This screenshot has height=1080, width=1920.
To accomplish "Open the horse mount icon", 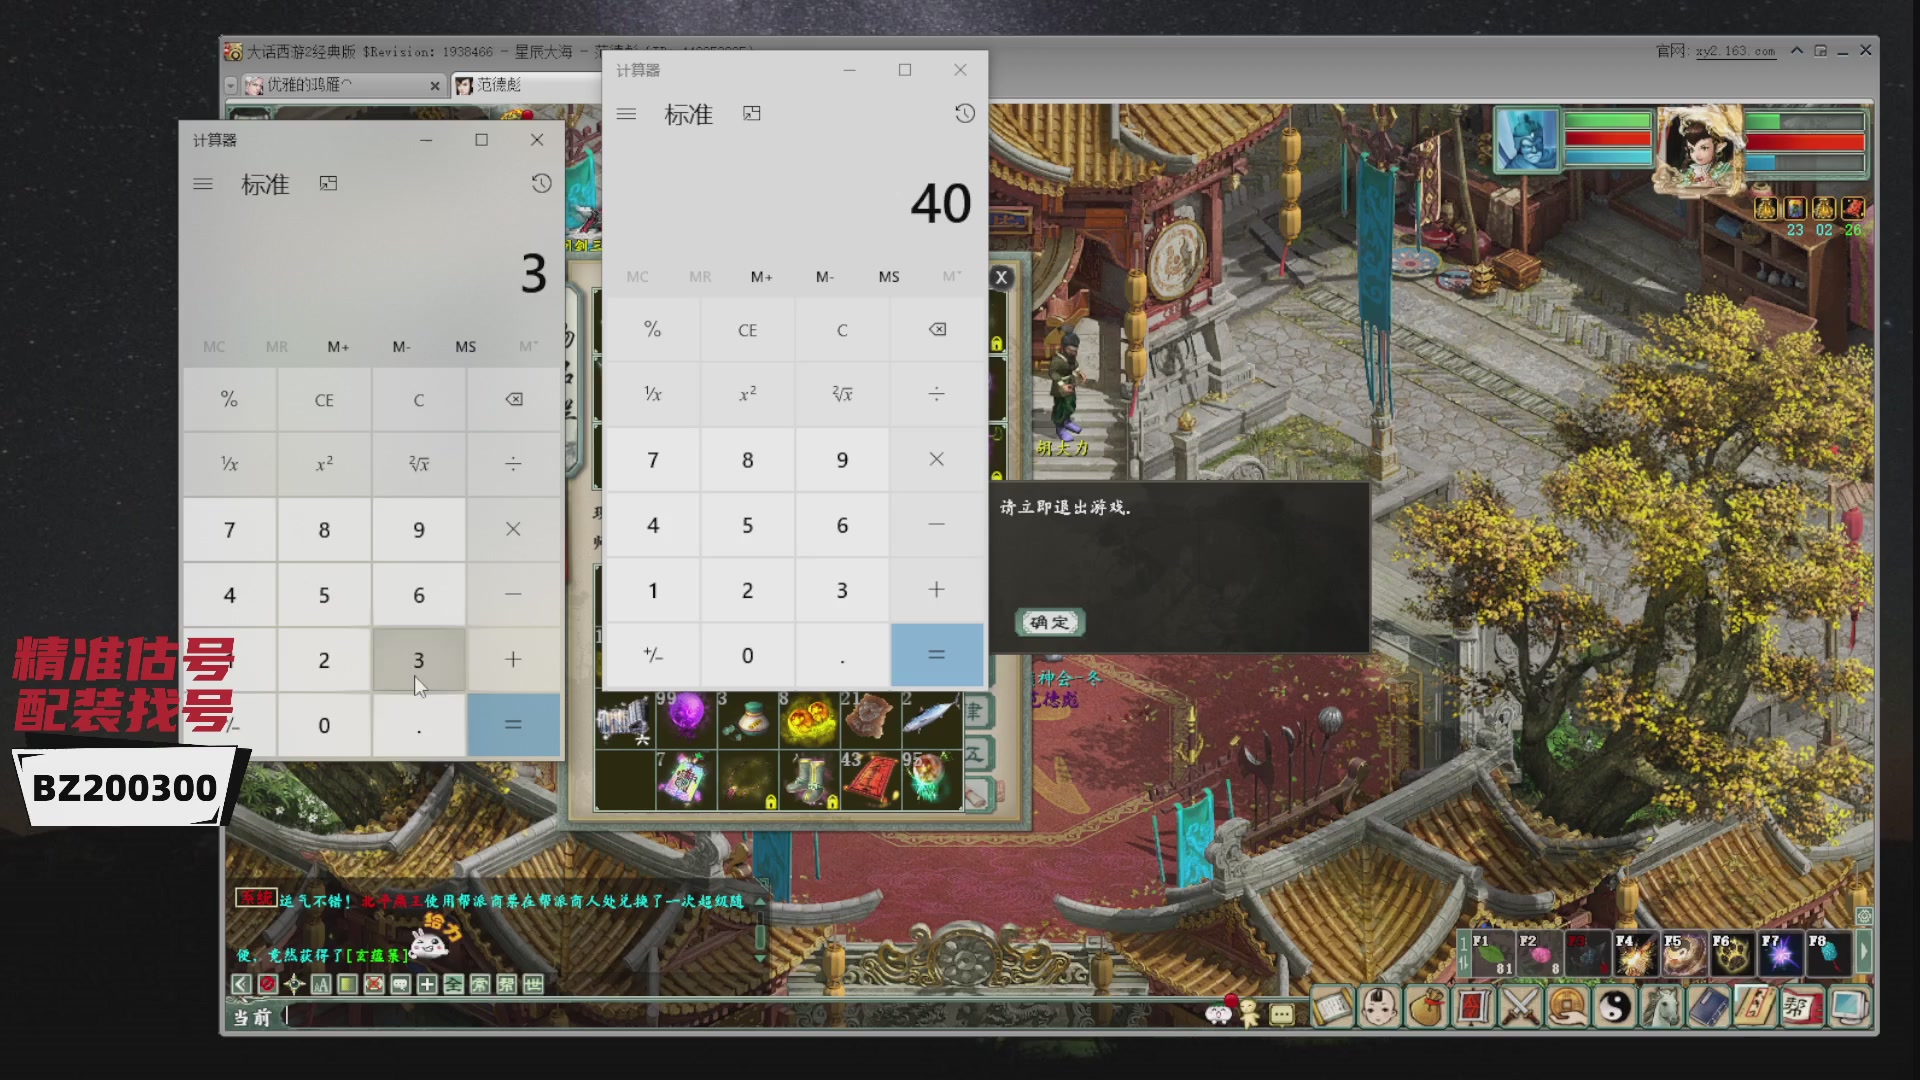I will coord(1661,1007).
